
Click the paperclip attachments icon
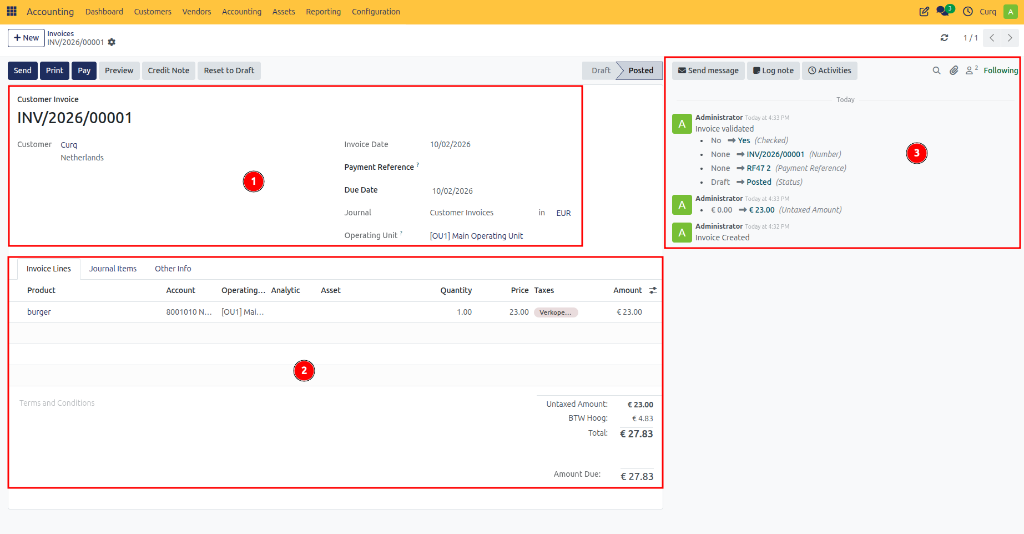pos(954,71)
